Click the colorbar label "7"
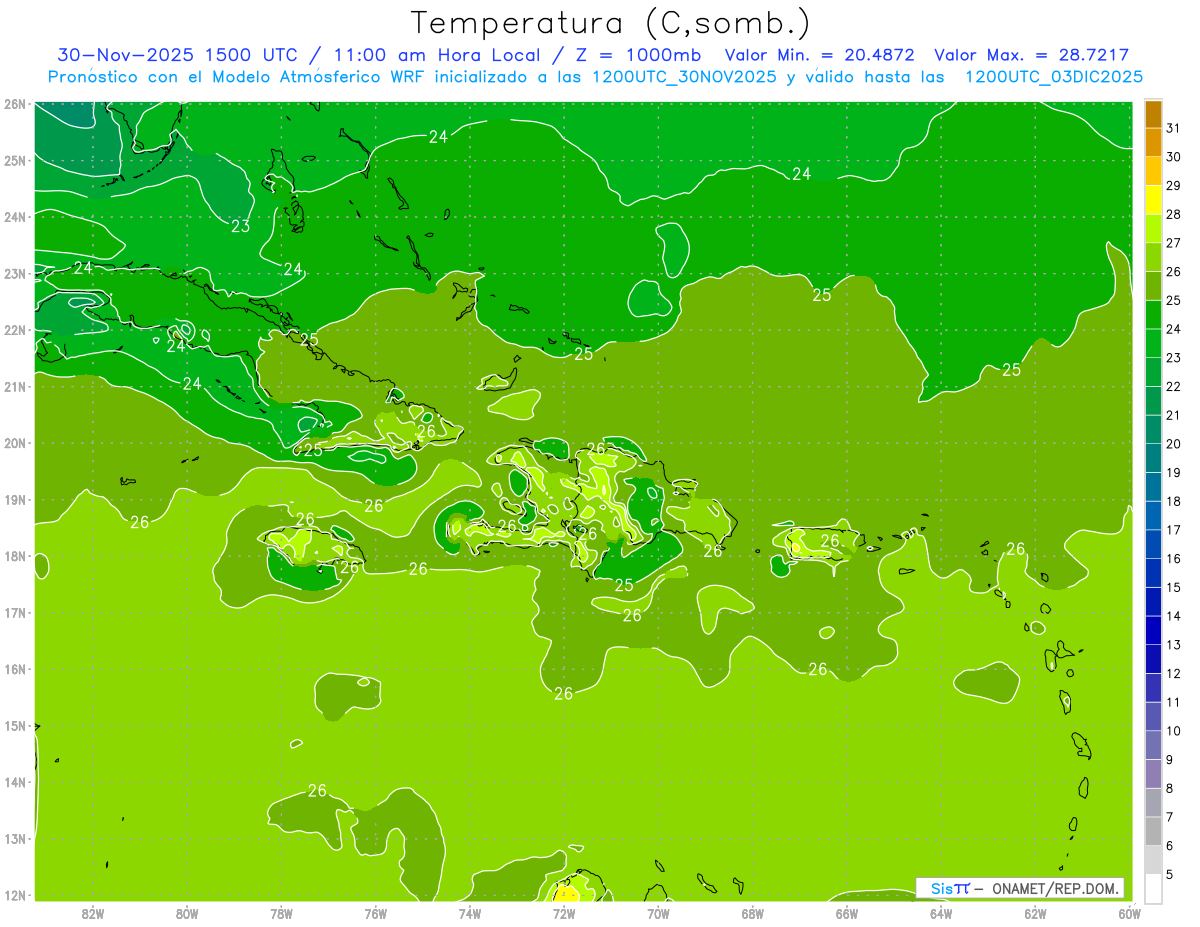This screenshot has height=927, width=1200. (1170, 817)
